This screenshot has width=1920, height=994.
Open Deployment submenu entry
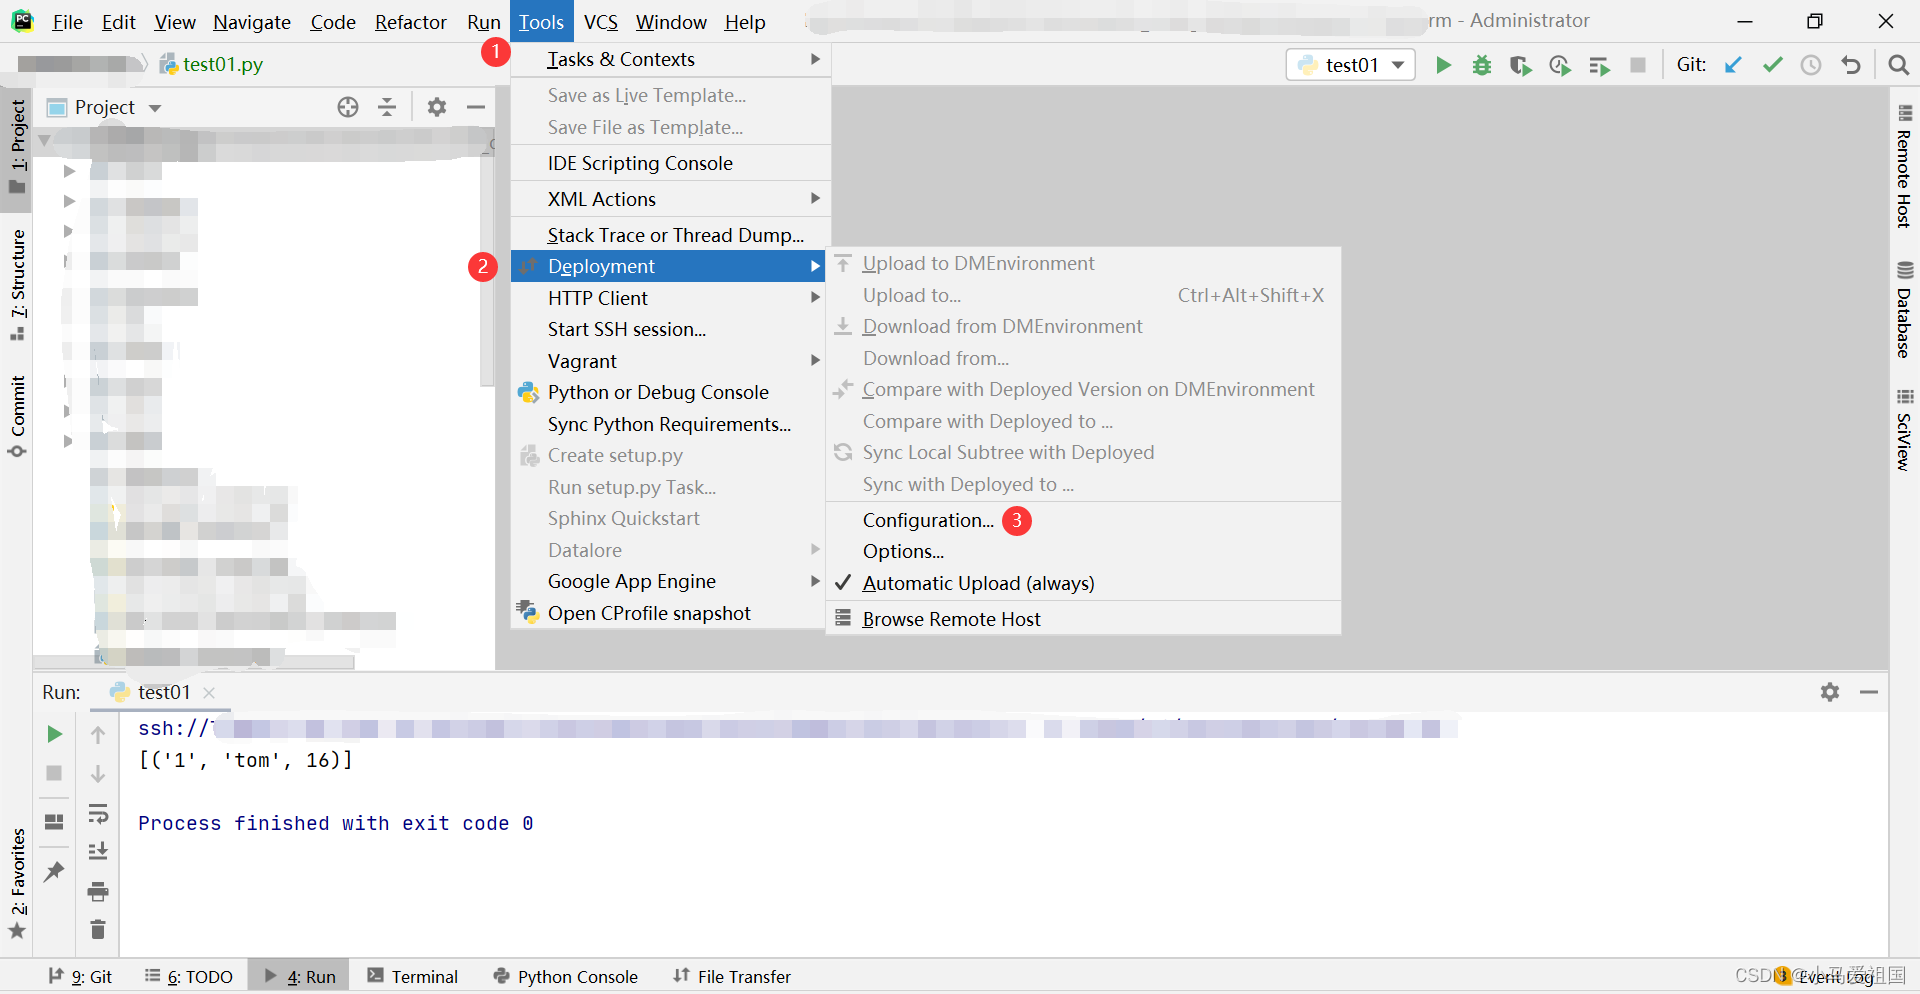(670, 266)
